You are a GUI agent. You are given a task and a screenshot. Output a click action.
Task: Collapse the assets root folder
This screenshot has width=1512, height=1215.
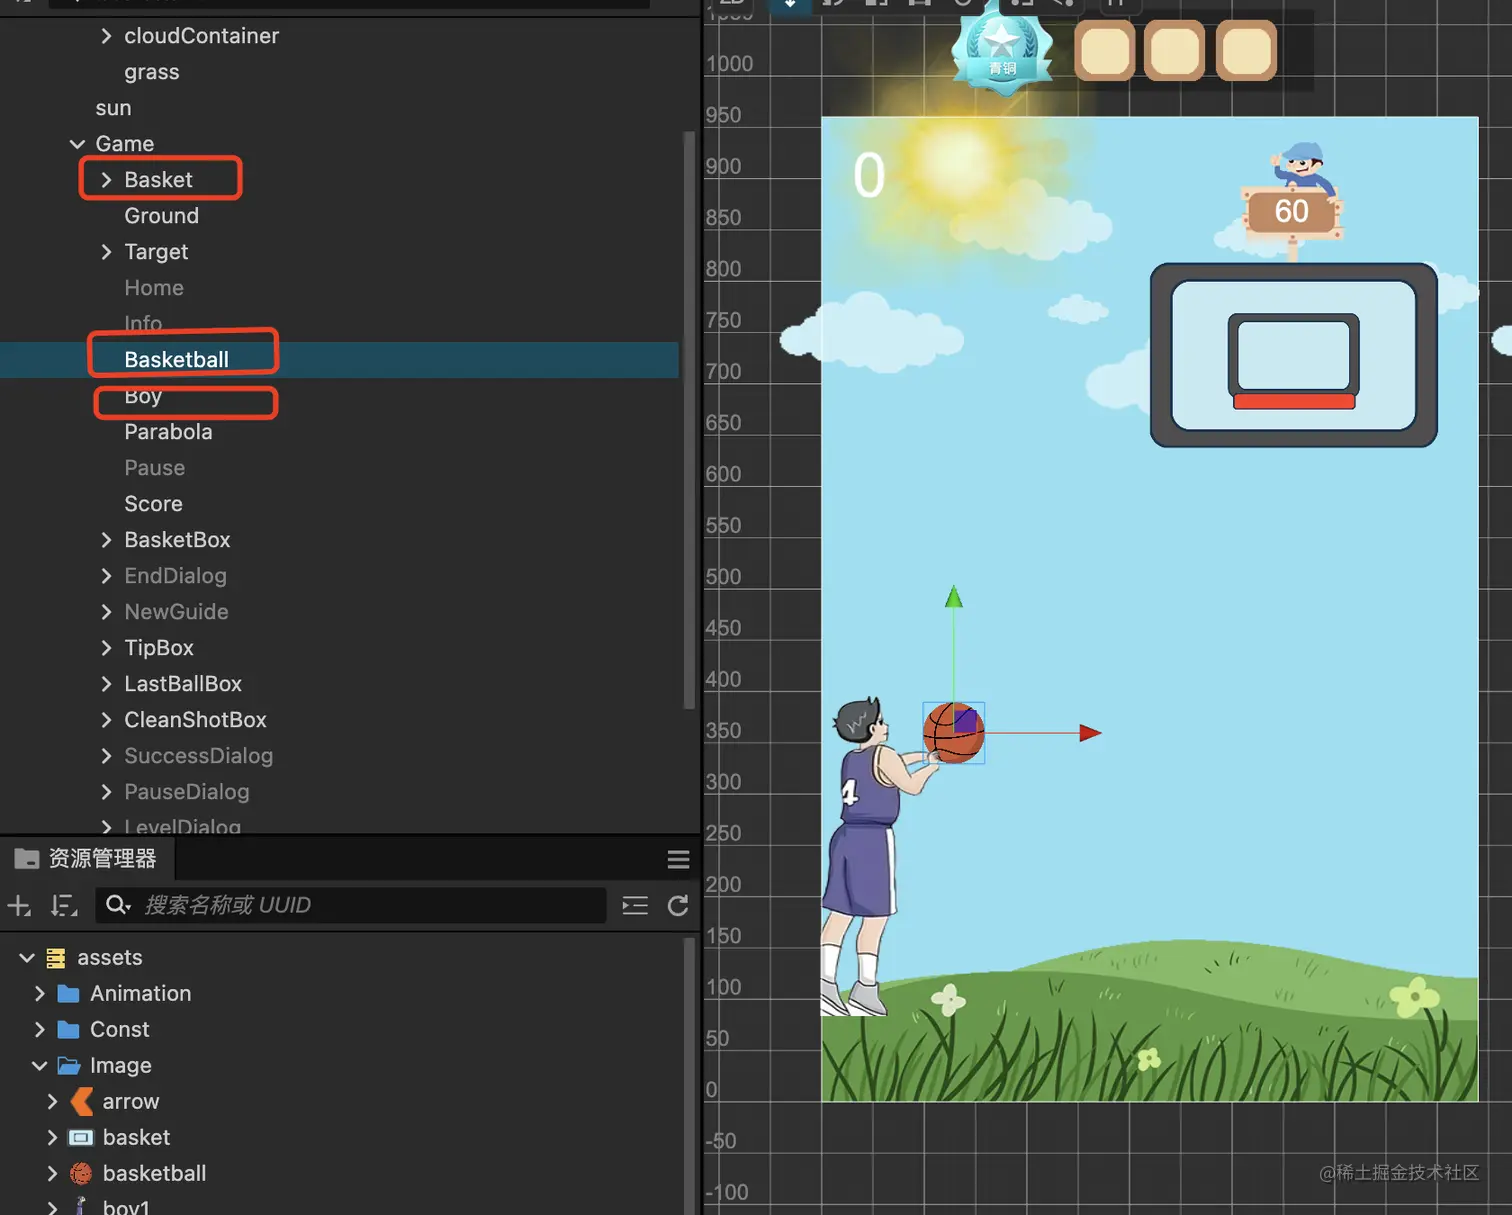click(27, 958)
